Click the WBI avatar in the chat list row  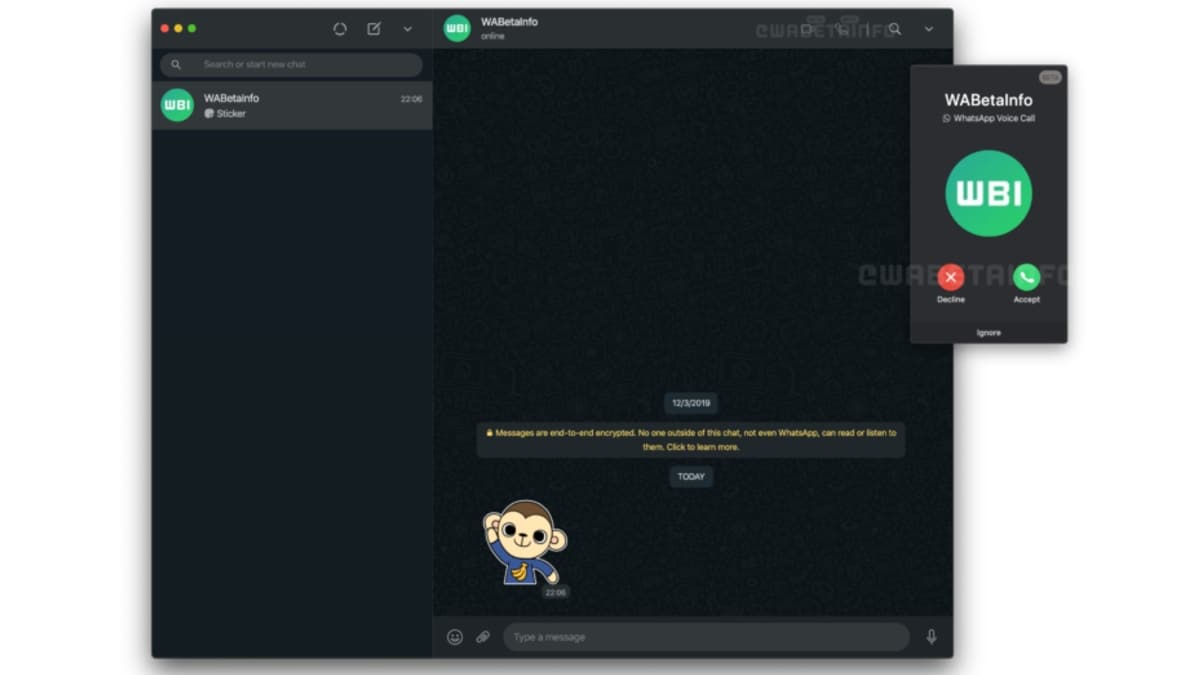click(177, 105)
